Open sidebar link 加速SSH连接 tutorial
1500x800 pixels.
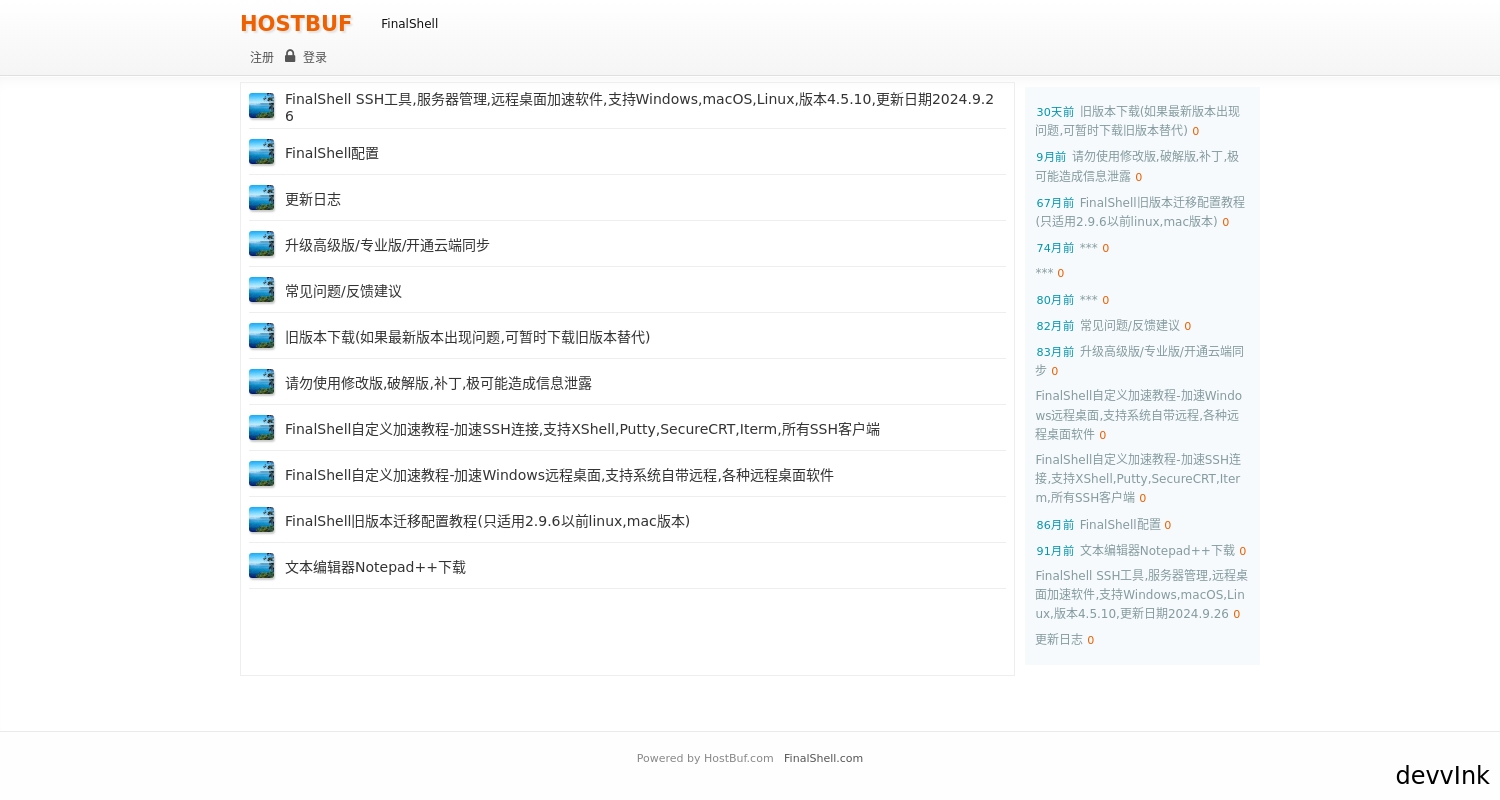(x=1138, y=478)
